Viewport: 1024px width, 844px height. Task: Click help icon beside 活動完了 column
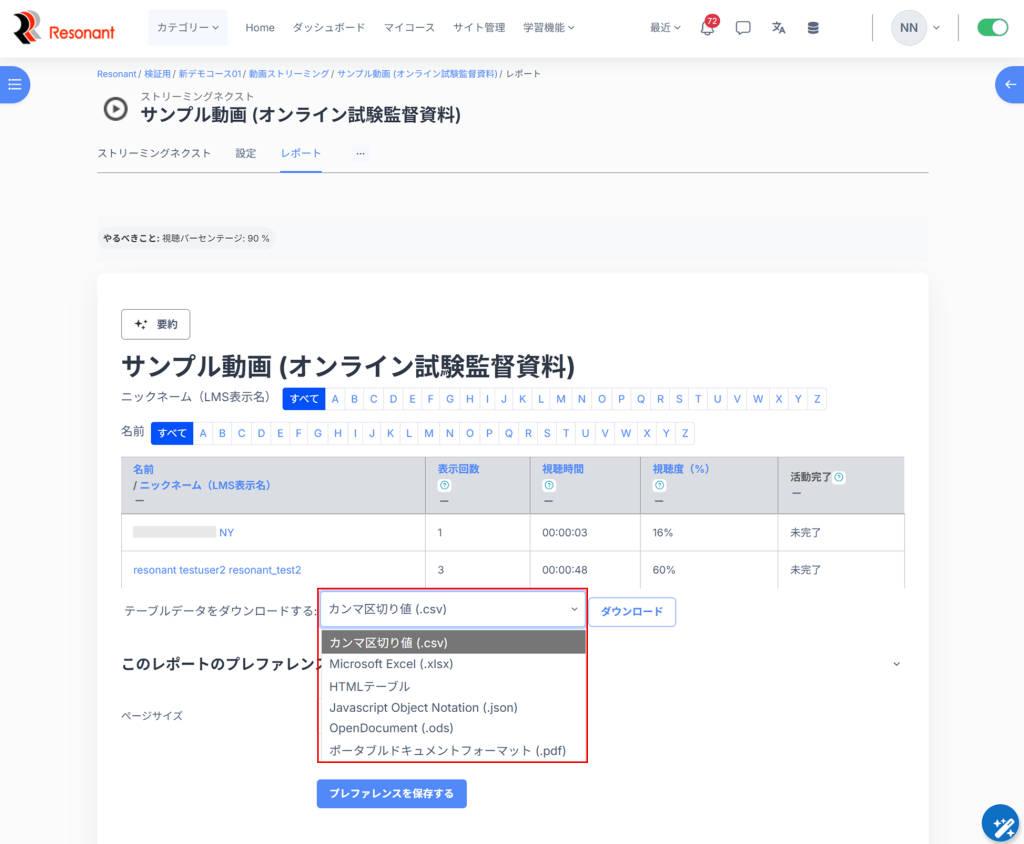point(839,477)
